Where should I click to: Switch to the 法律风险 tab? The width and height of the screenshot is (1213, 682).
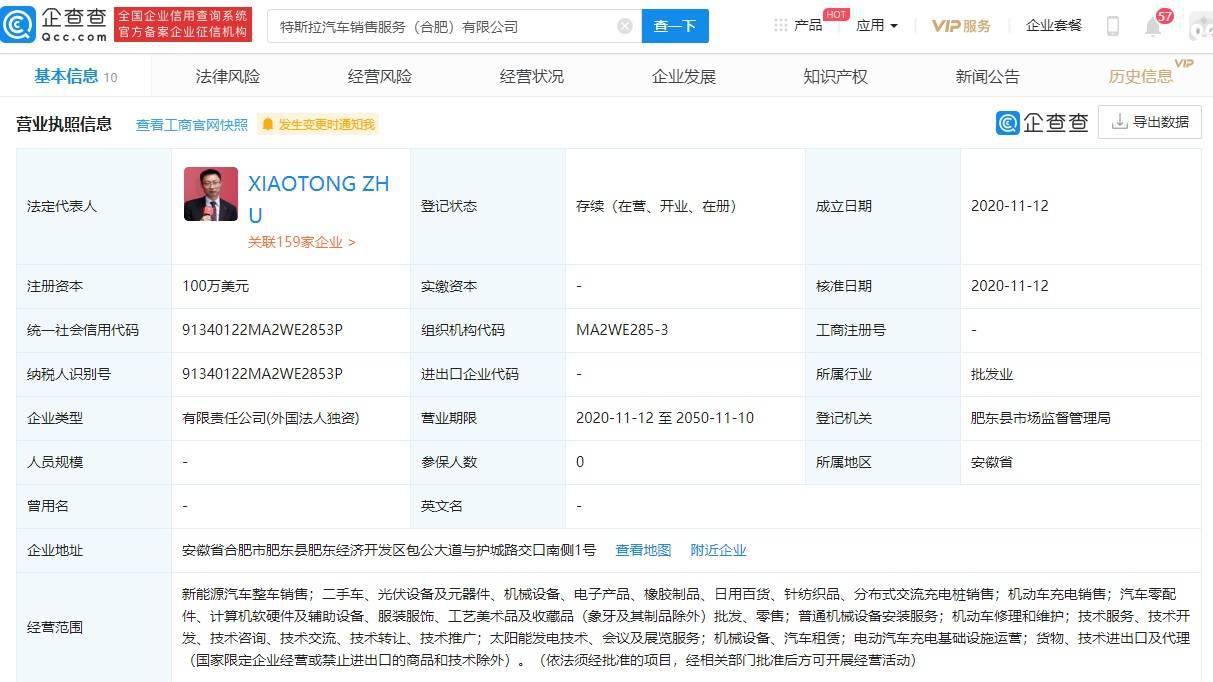click(x=228, y=76)
